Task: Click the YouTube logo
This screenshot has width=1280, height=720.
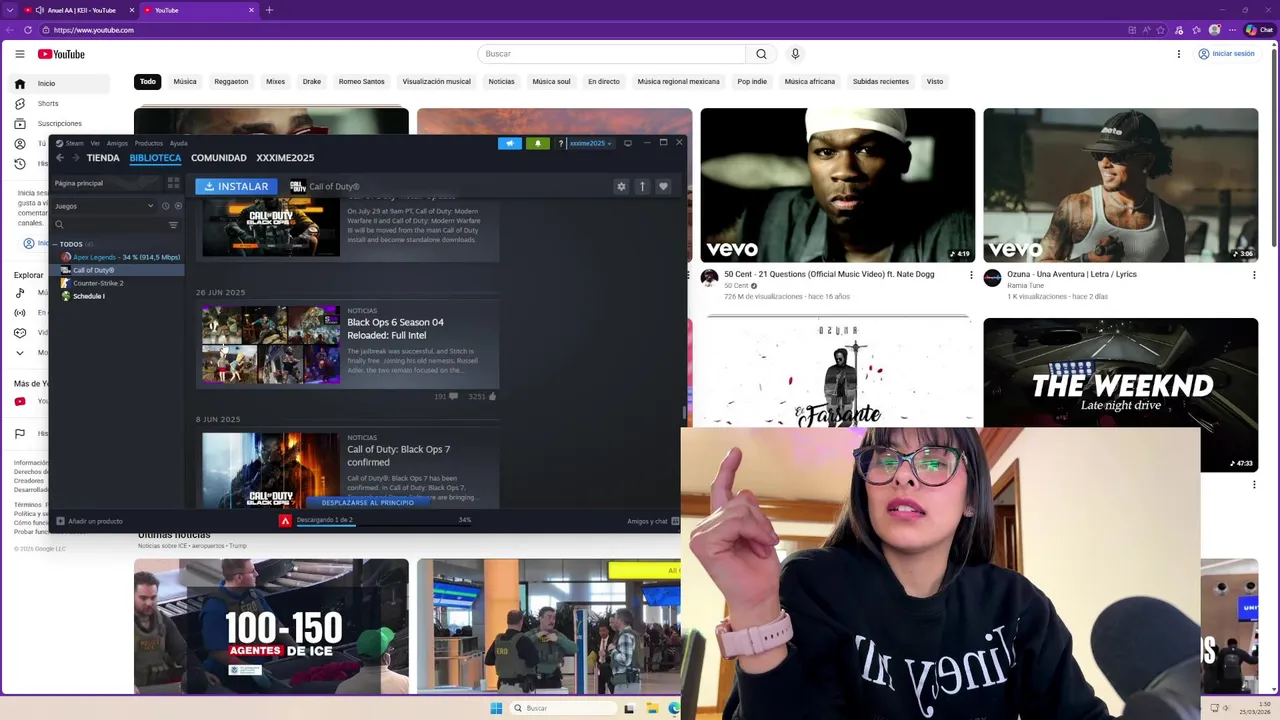Action: pos(61,54)
